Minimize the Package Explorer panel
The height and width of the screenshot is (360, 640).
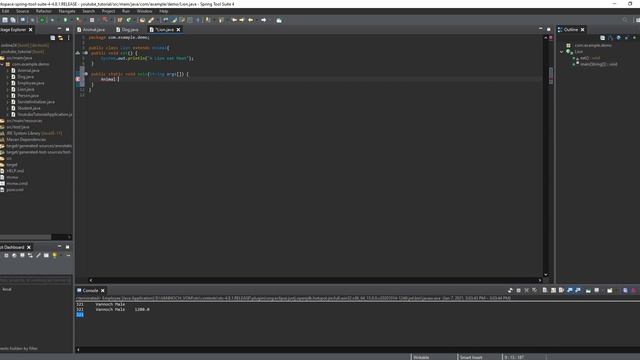point(59,29)
